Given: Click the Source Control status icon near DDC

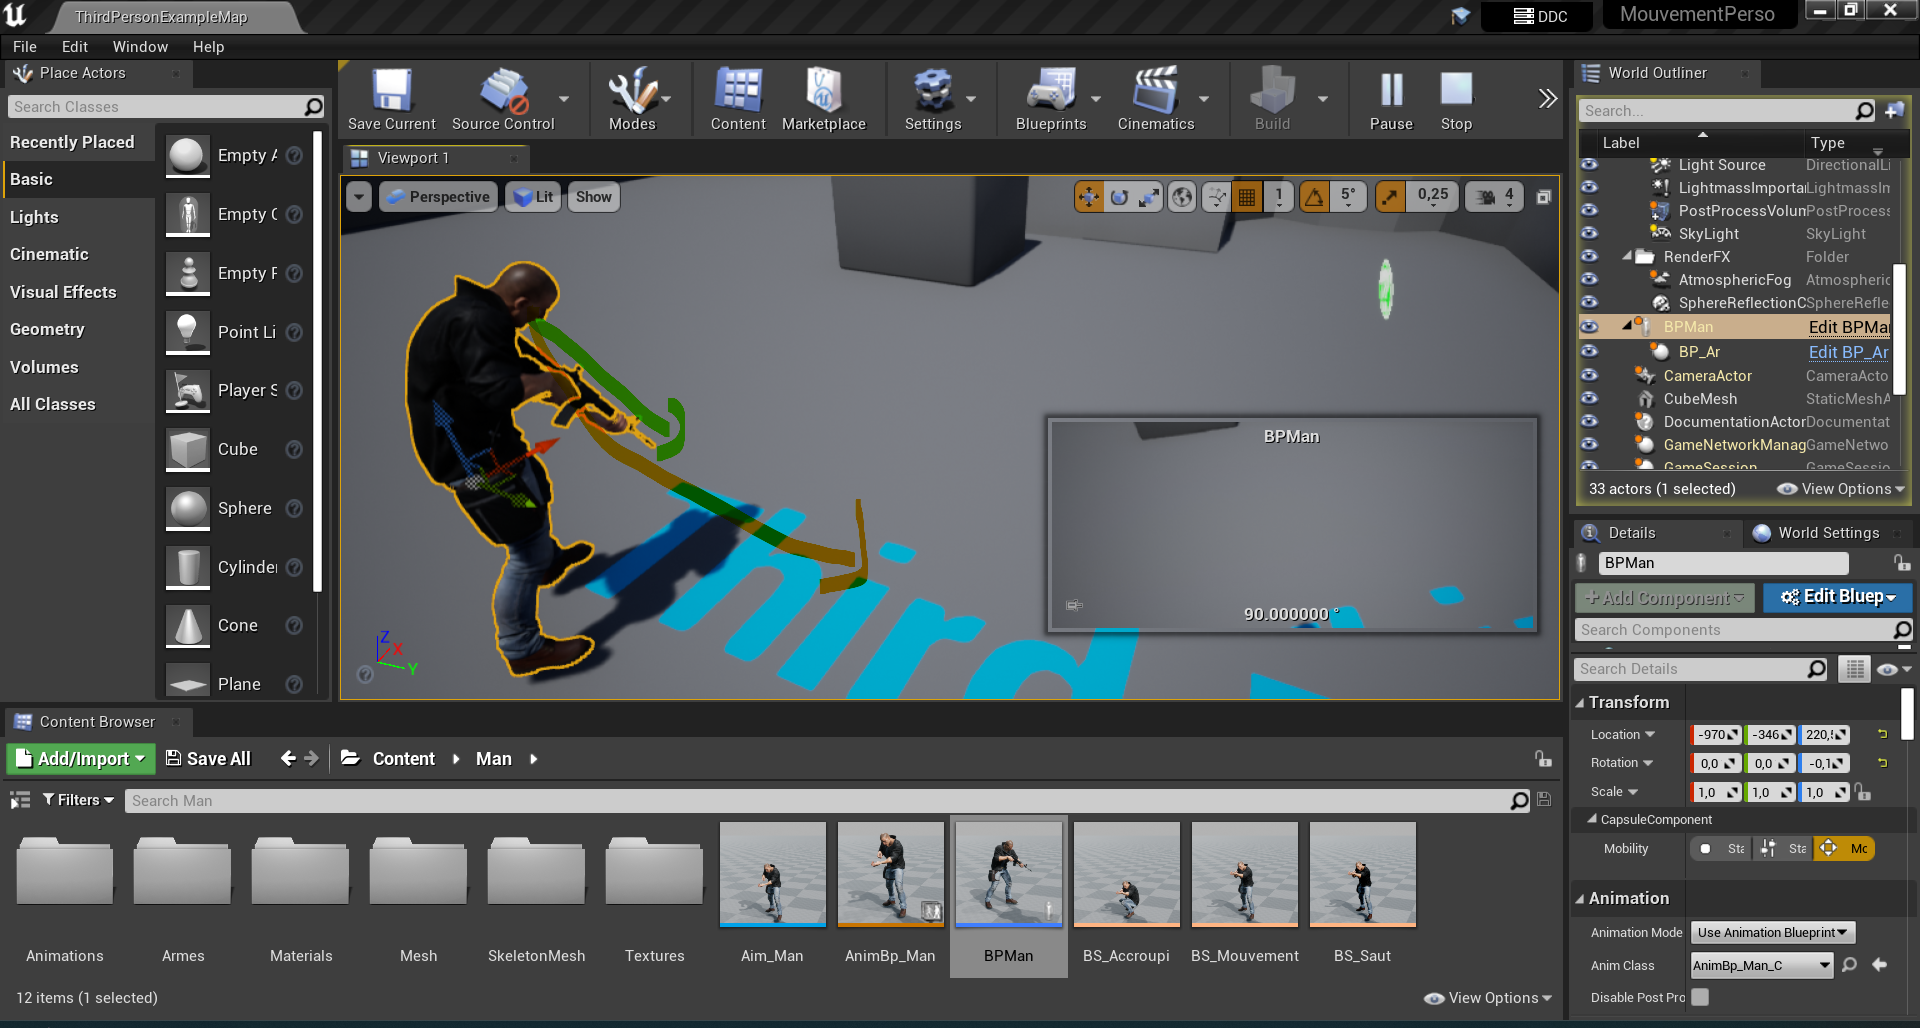Looking at the screenshot, I should (x=1461, y=16).
